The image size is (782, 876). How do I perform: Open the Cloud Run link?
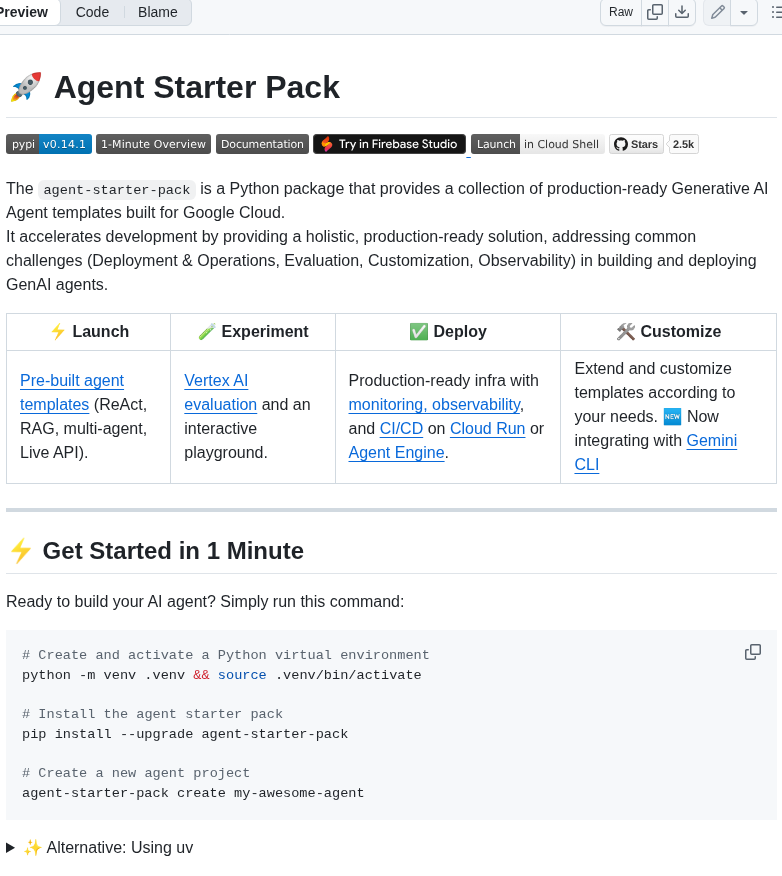[x=487, y=428]
